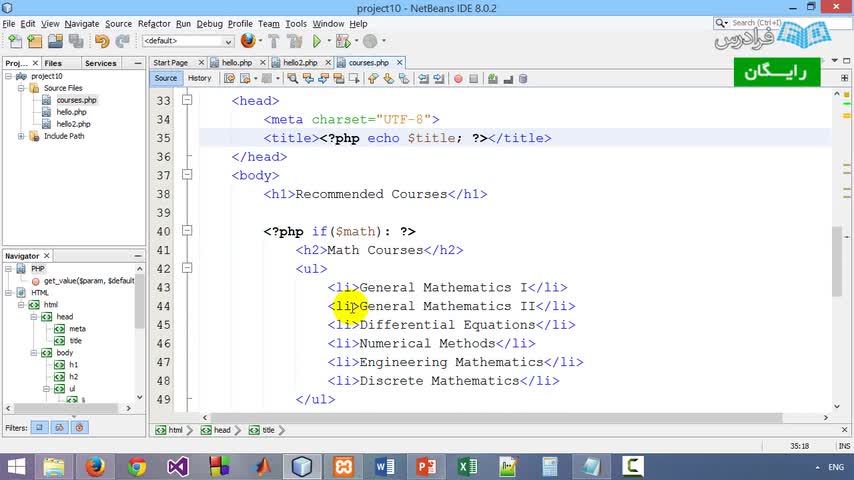Click the Open Project toolbar icon
Screen dimensions: 854x480
[x=55, y=41]
